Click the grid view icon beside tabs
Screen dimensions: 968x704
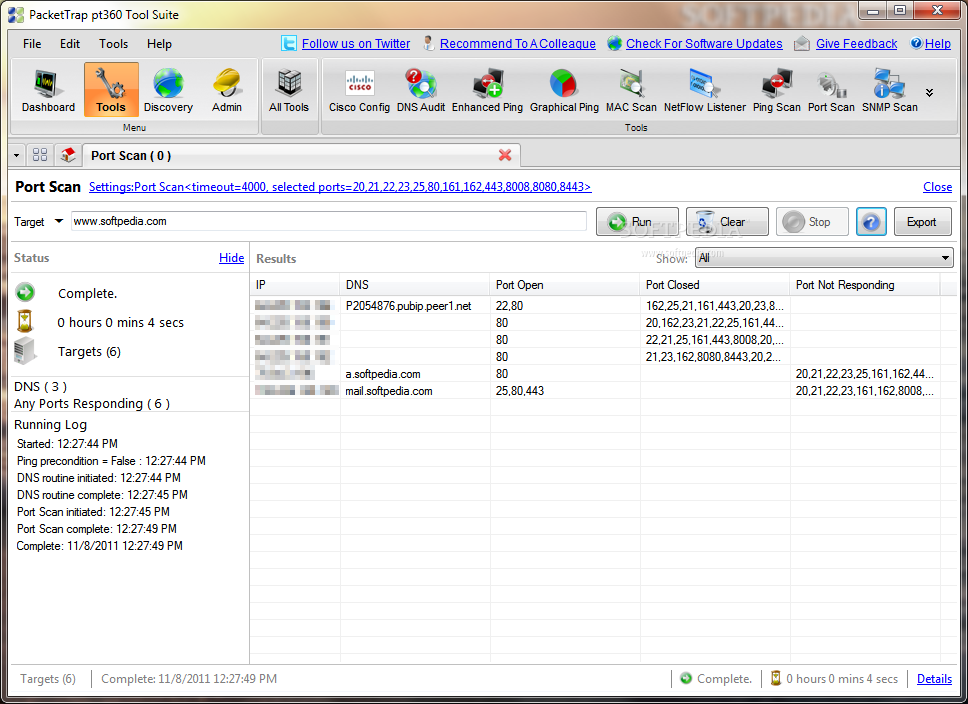40,154
